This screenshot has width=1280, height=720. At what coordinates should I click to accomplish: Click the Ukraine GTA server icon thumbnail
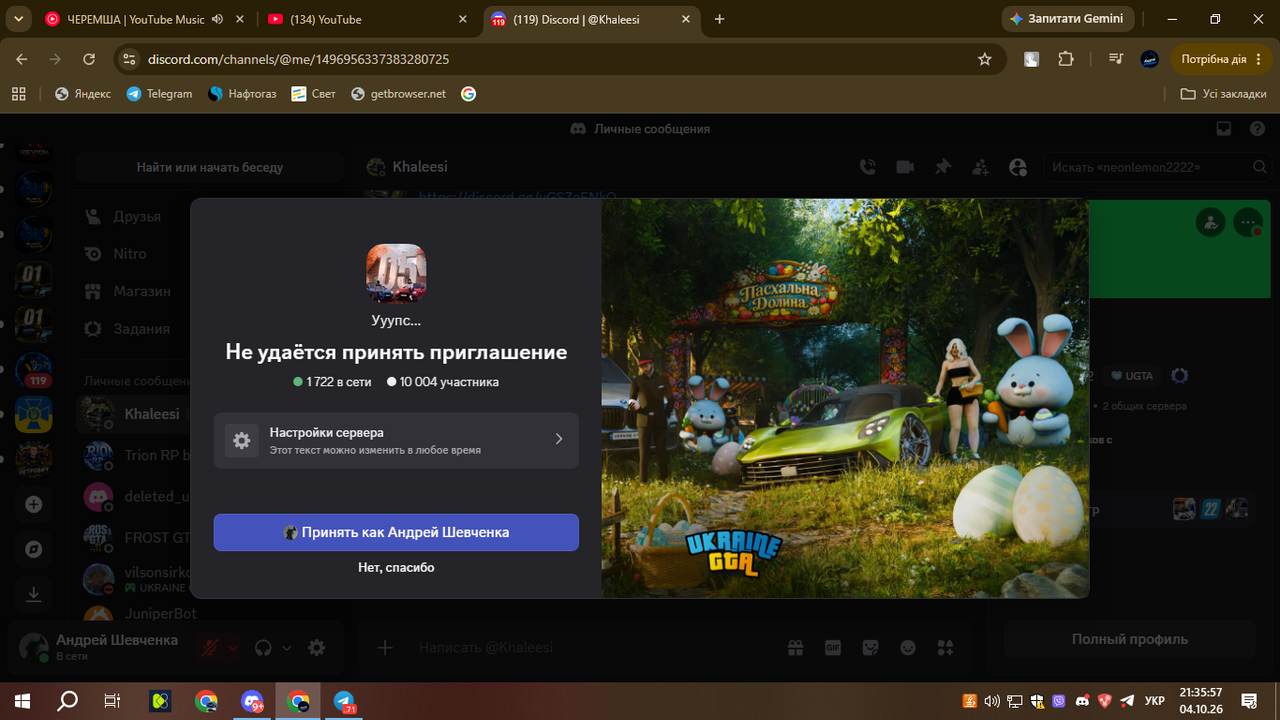tap(396, 273)
